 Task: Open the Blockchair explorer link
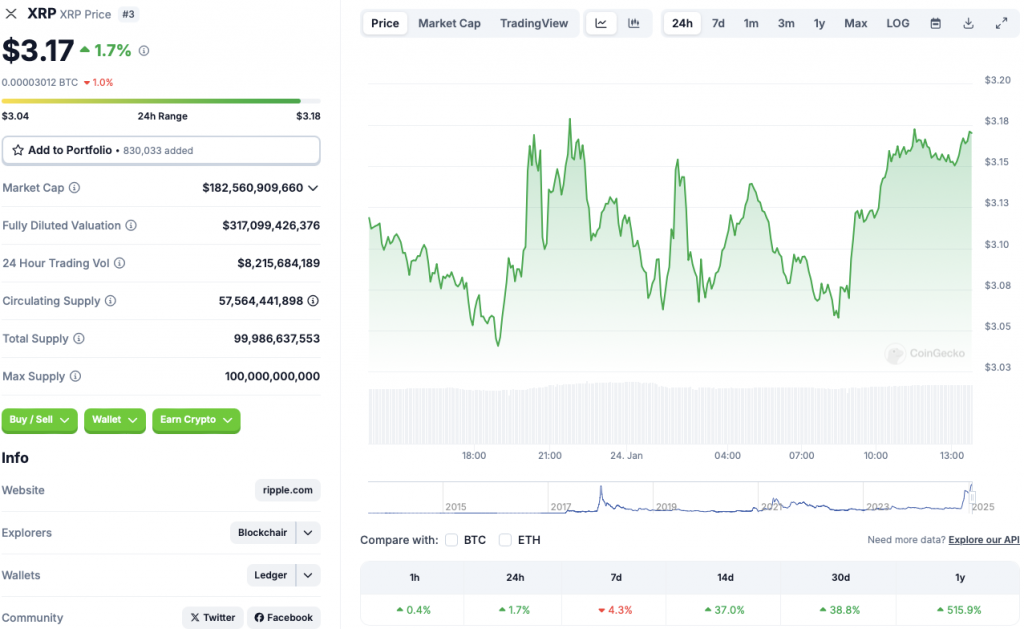click(x=263, y=532)
